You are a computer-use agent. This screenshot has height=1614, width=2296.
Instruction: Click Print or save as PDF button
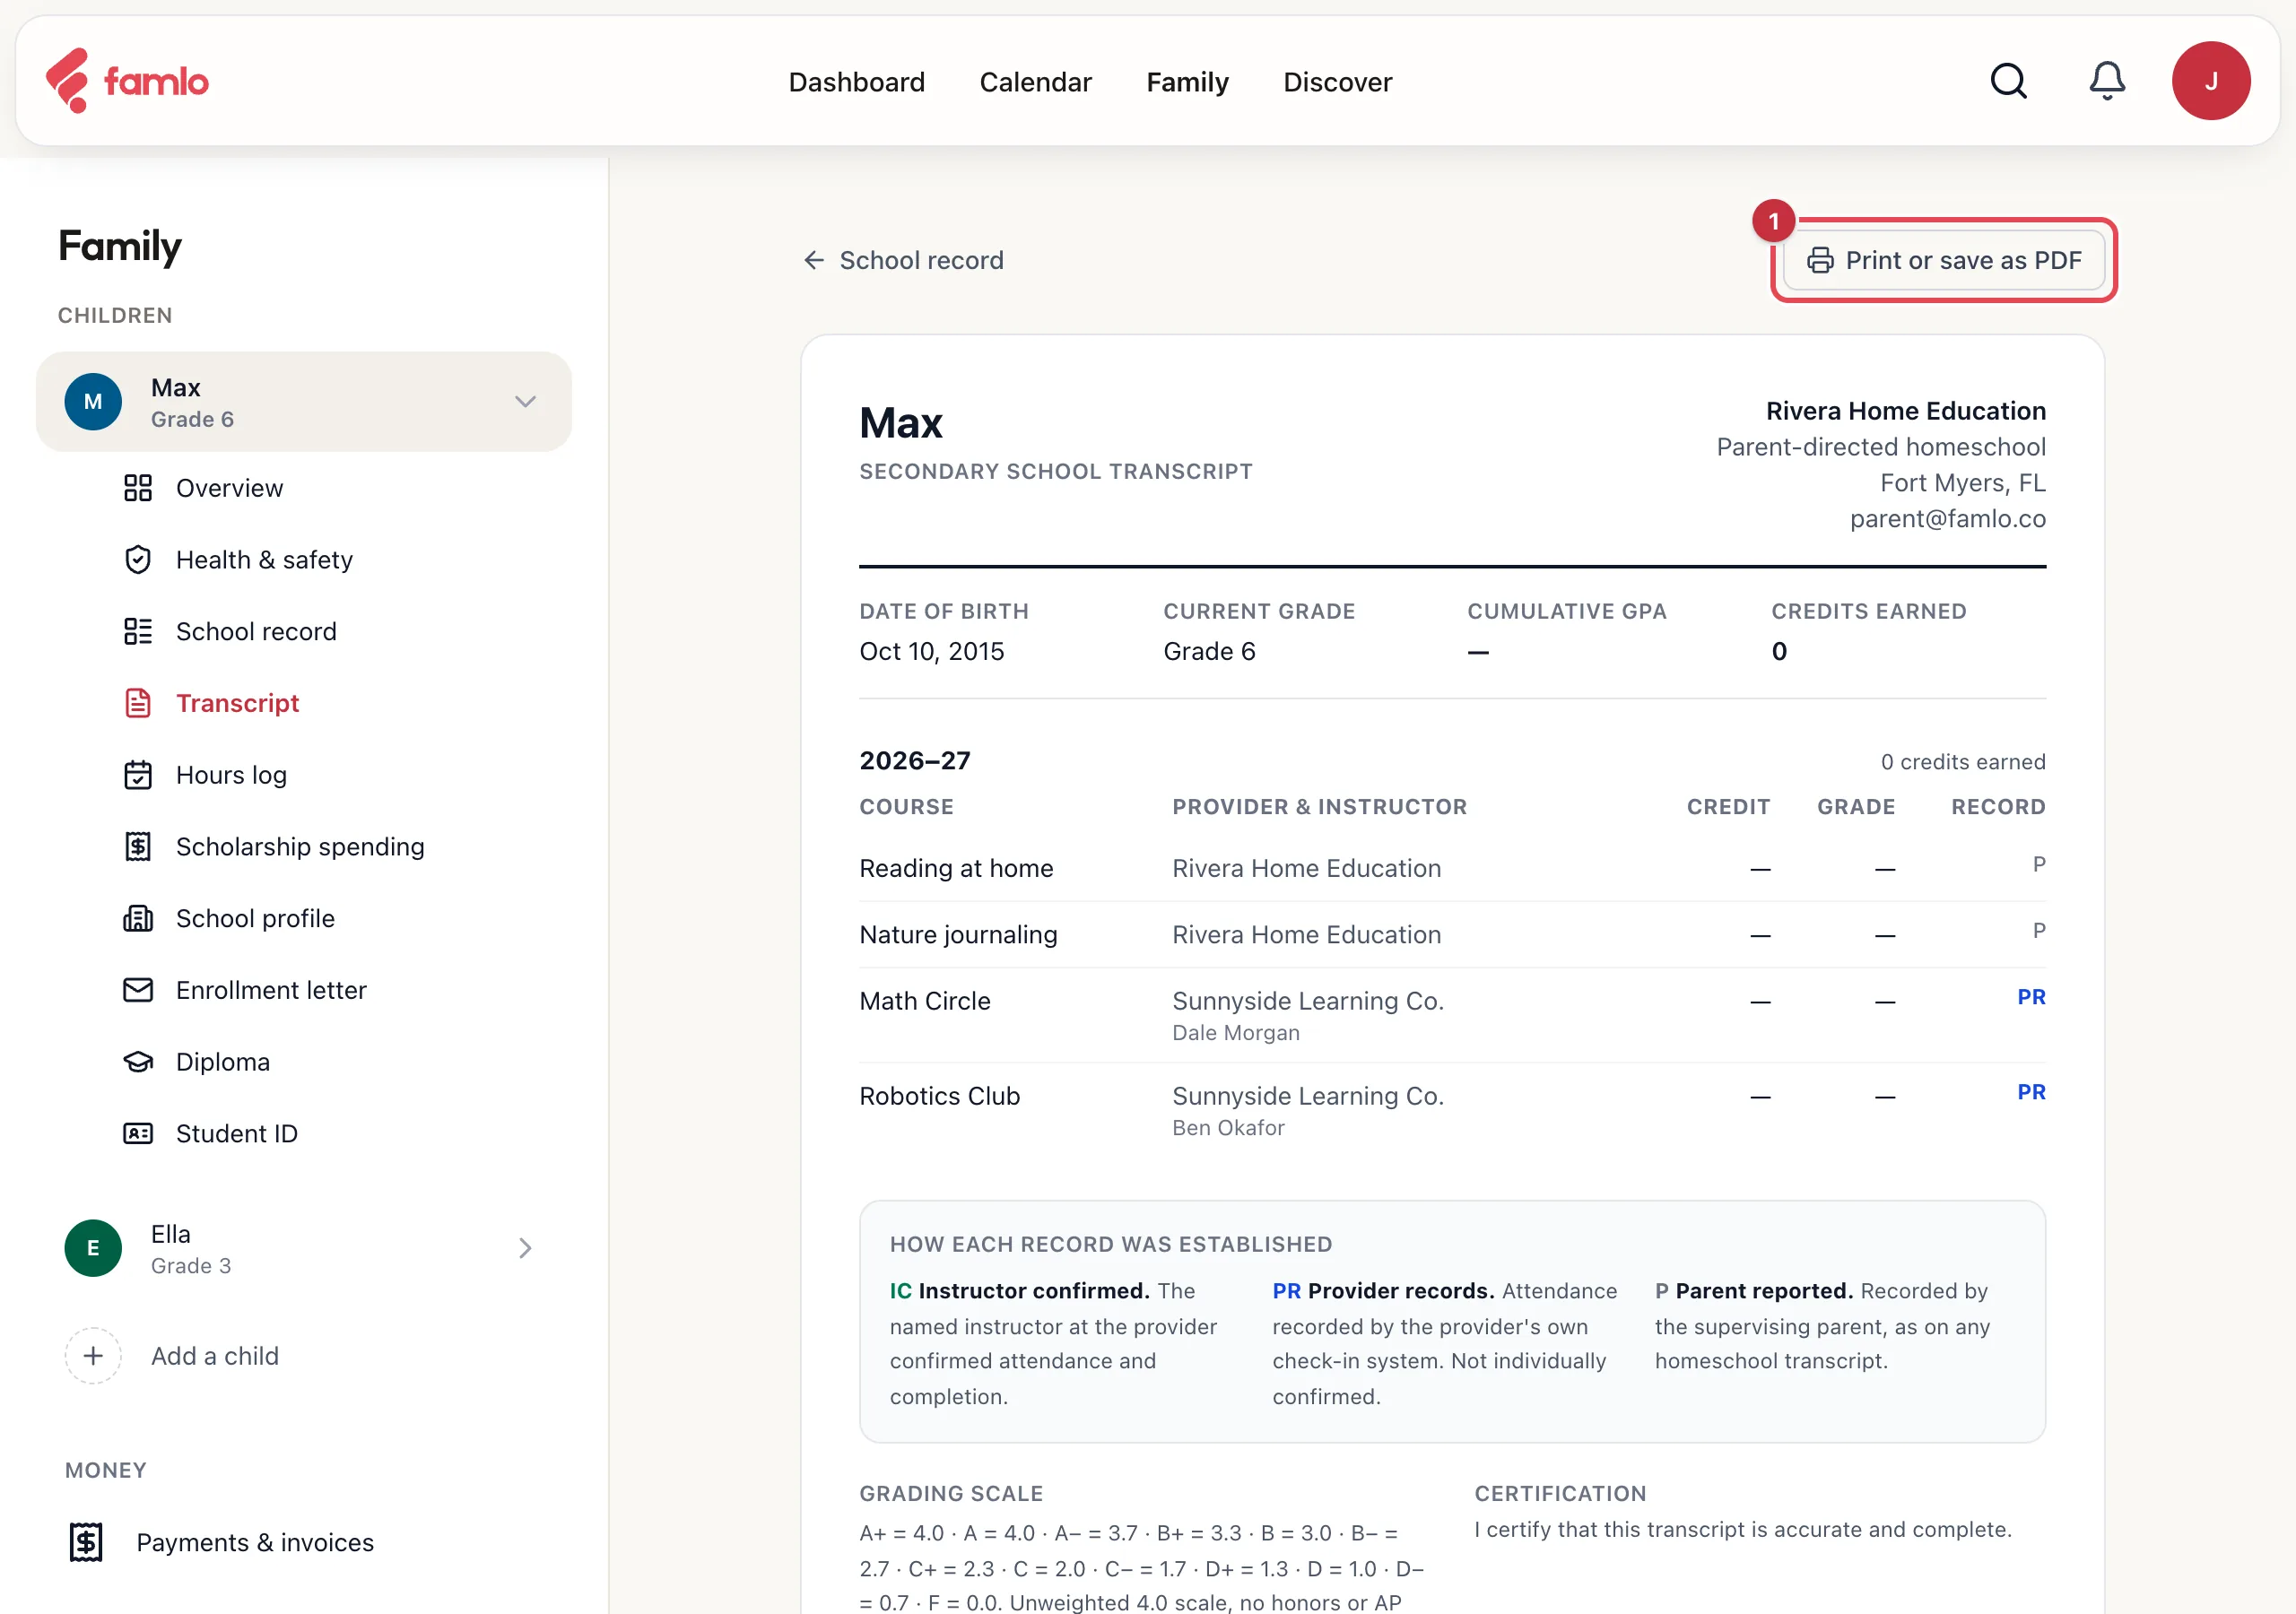(1944, 260)
